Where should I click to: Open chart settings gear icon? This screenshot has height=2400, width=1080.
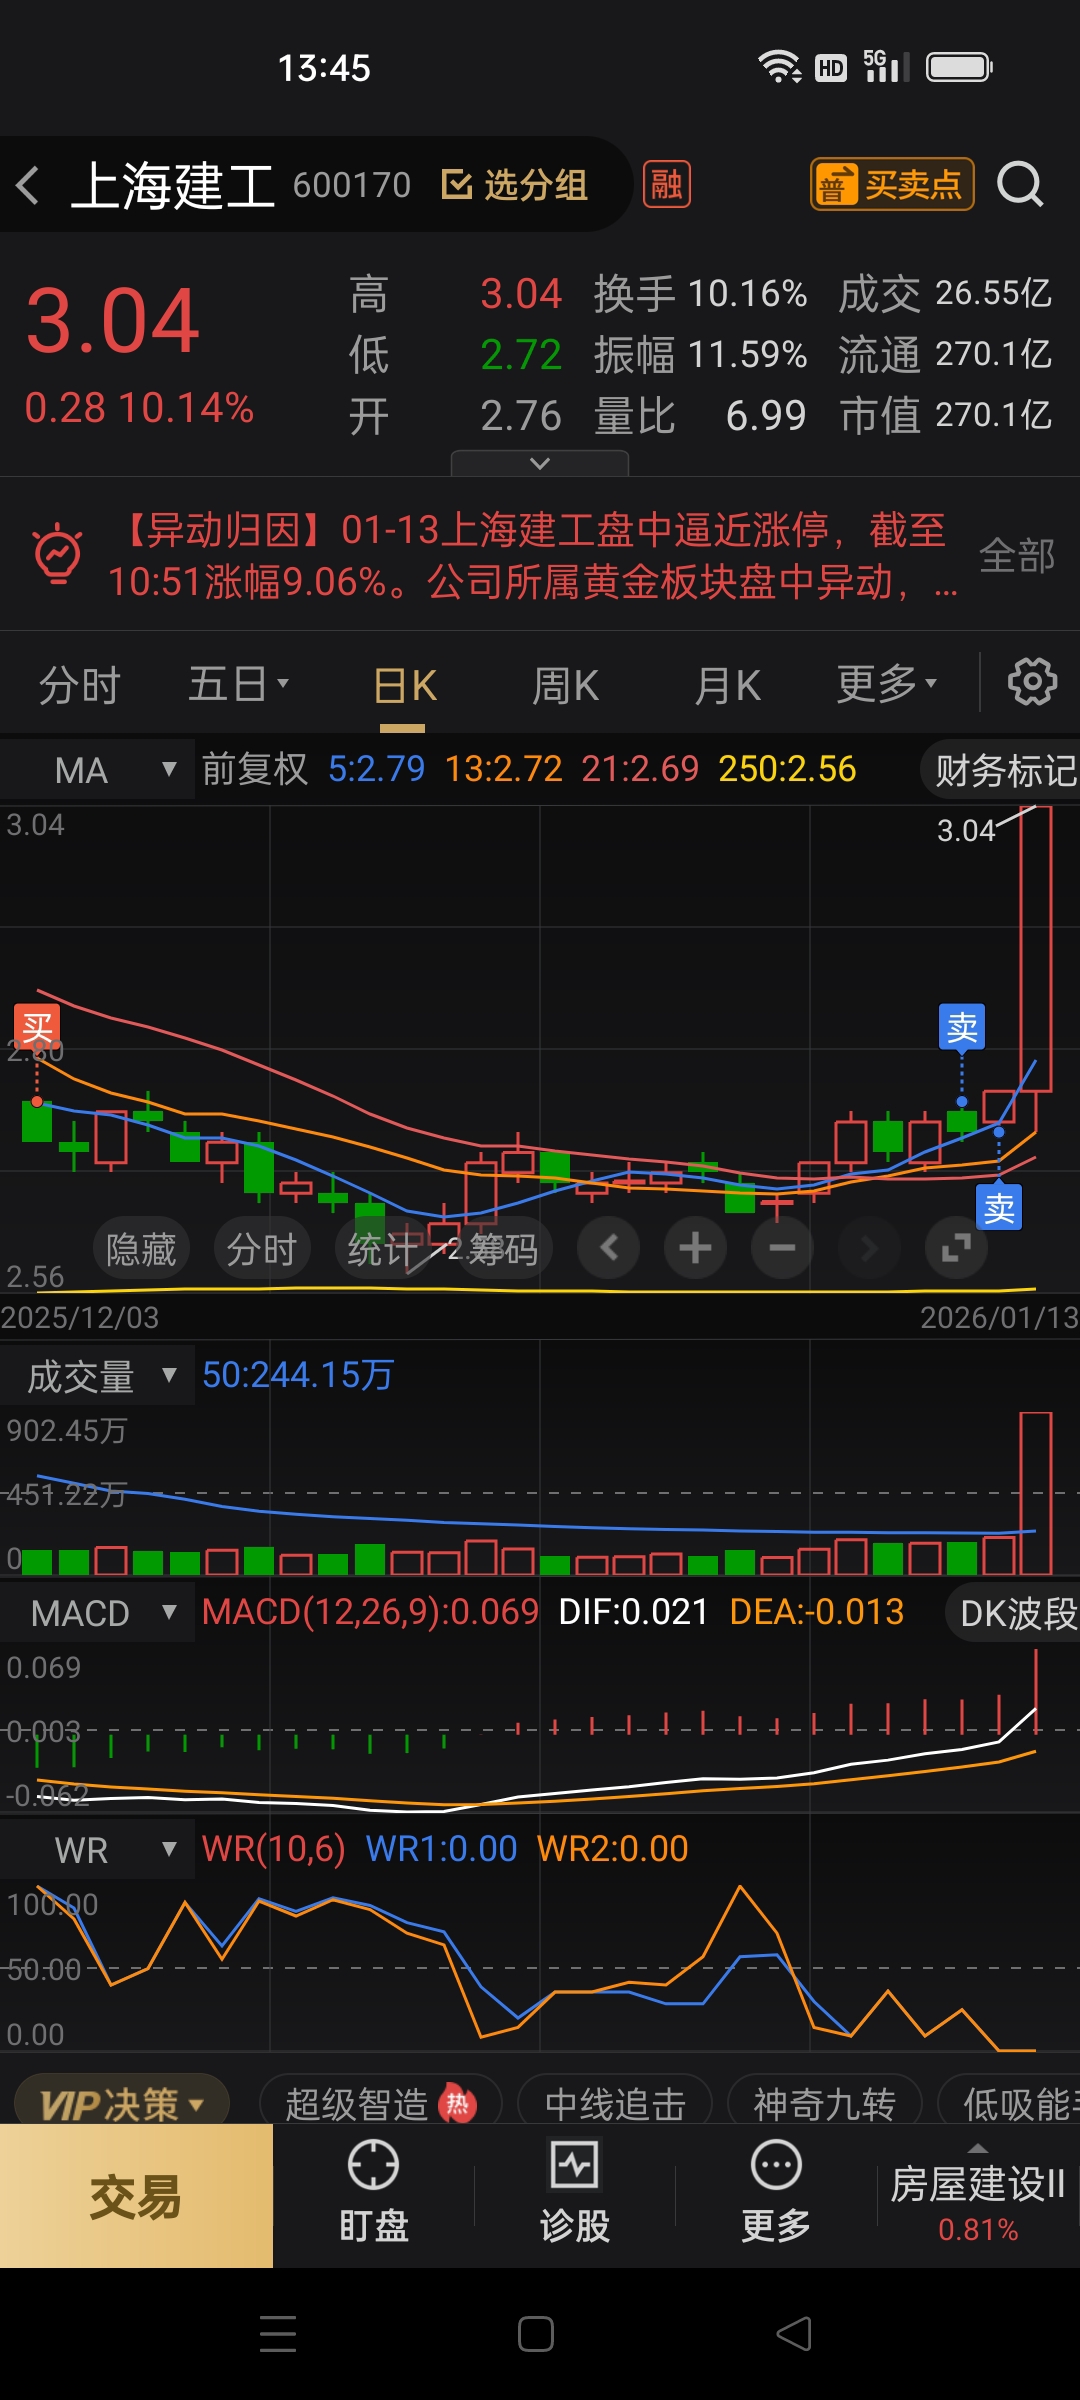[x=1032, y=682]
